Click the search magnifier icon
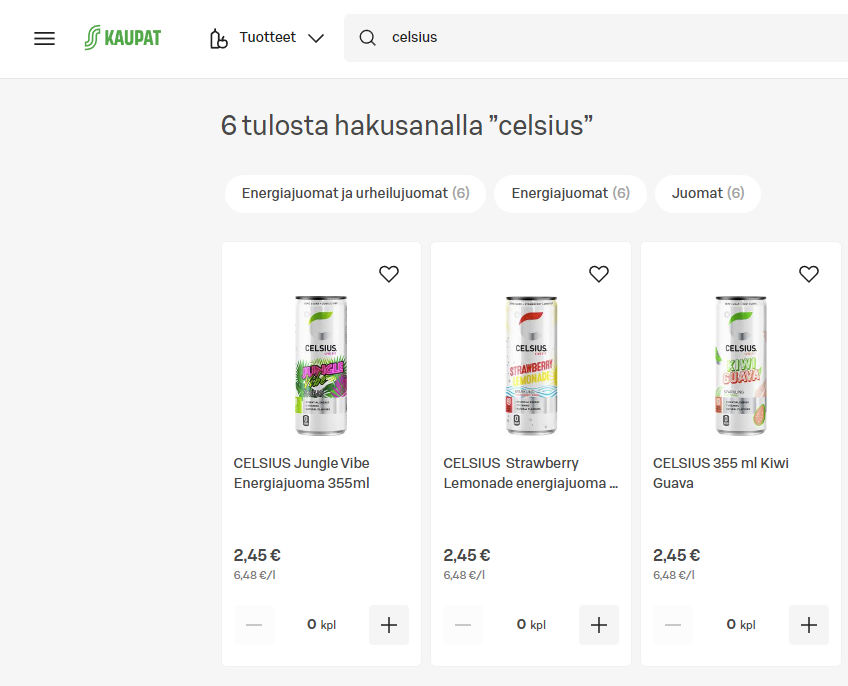The height and width of the screenshot is (686, 848). [x=367, y=38]
